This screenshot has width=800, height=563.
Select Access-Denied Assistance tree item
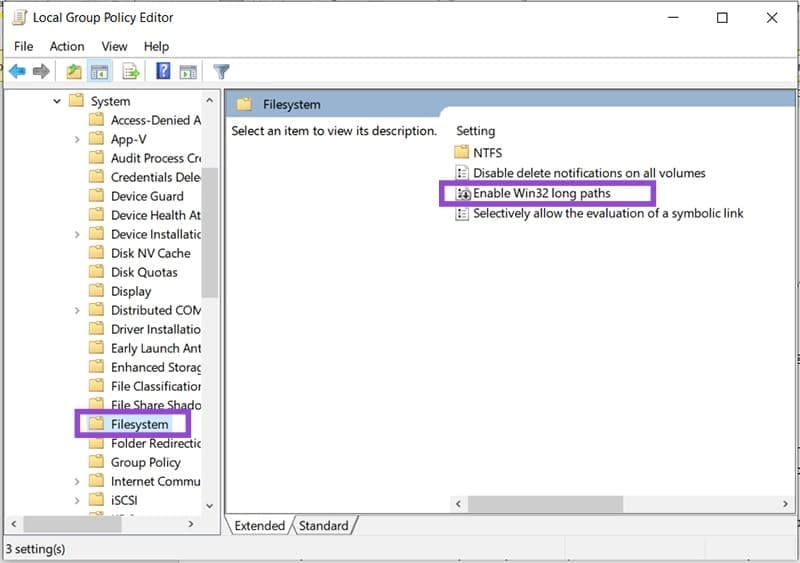click(156, 120)
